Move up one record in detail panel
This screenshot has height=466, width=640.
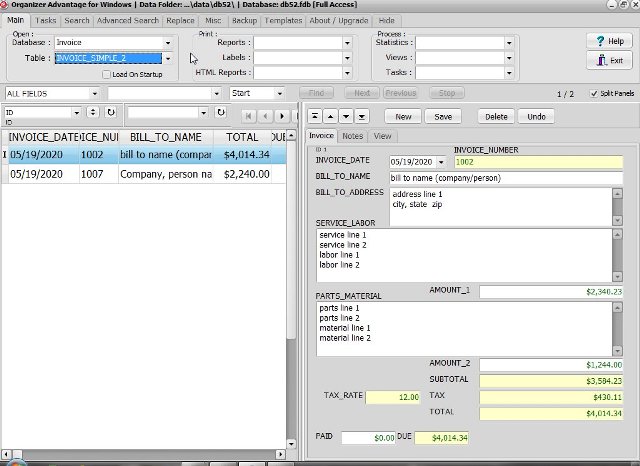click(330, 116)
